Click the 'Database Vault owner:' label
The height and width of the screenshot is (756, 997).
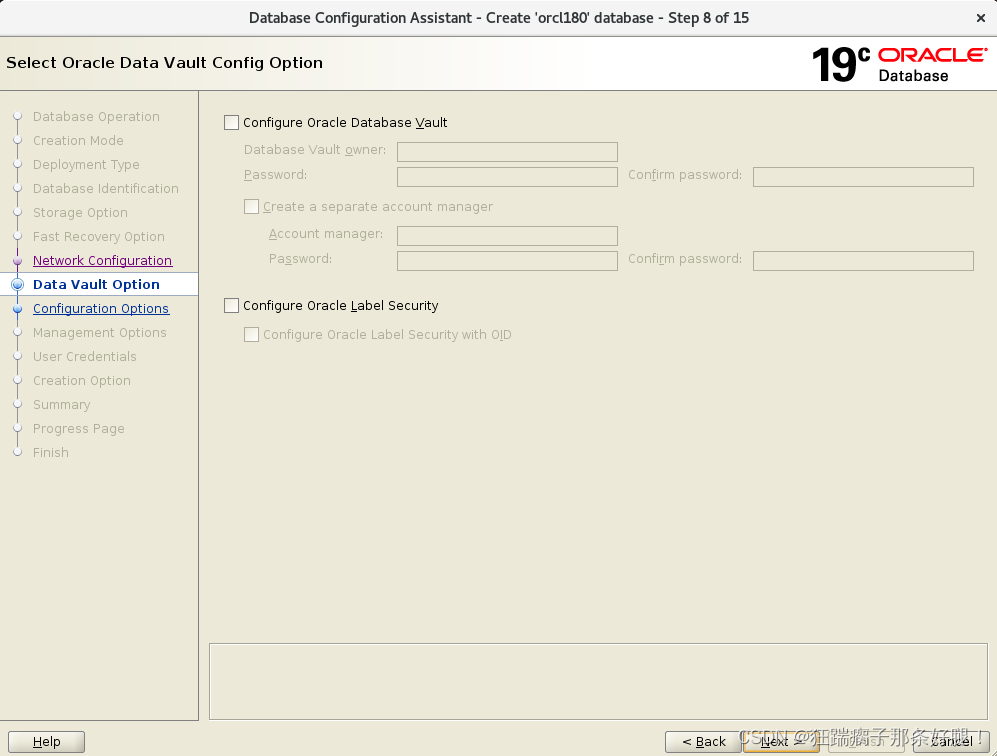tap(315, 150)
